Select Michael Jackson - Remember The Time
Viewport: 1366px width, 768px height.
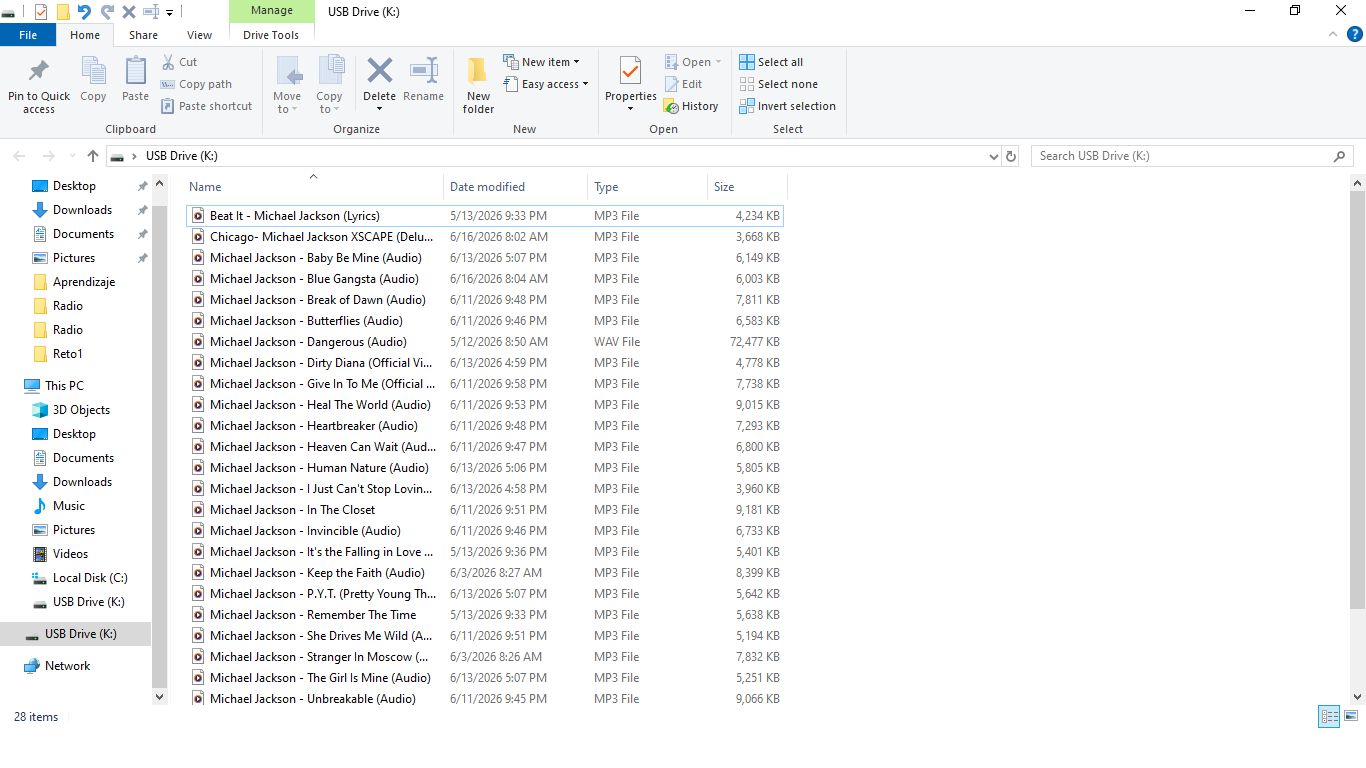point(484,615)
